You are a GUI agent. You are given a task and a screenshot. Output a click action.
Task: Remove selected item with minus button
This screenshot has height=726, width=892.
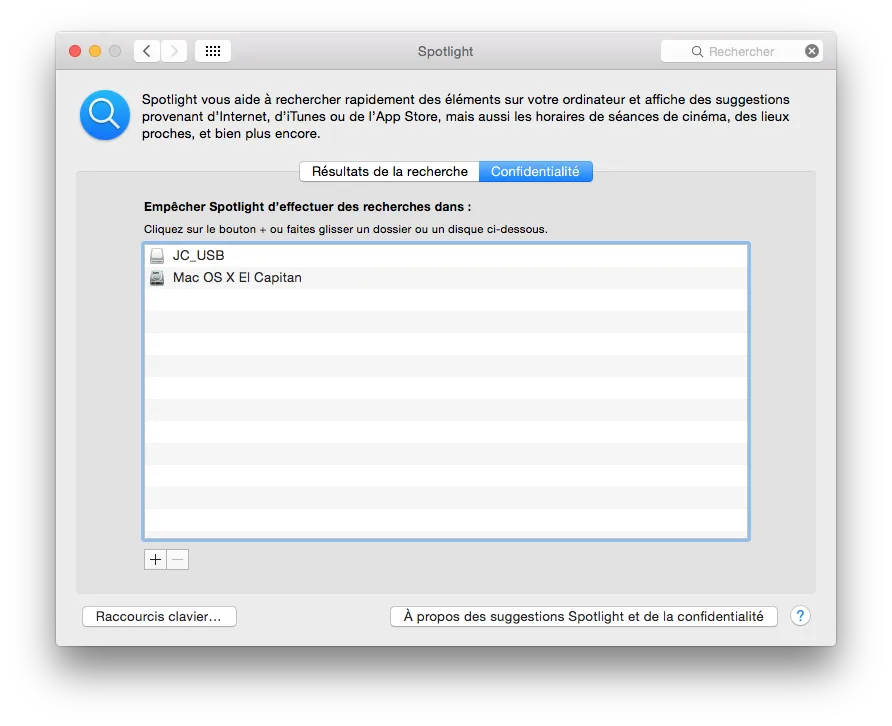click(177, 559)
